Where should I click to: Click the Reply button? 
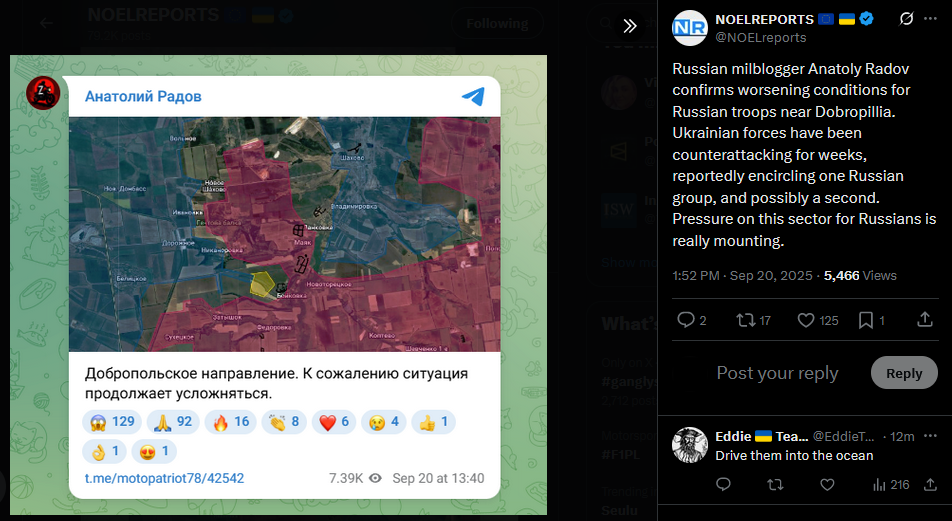[904, 373]
